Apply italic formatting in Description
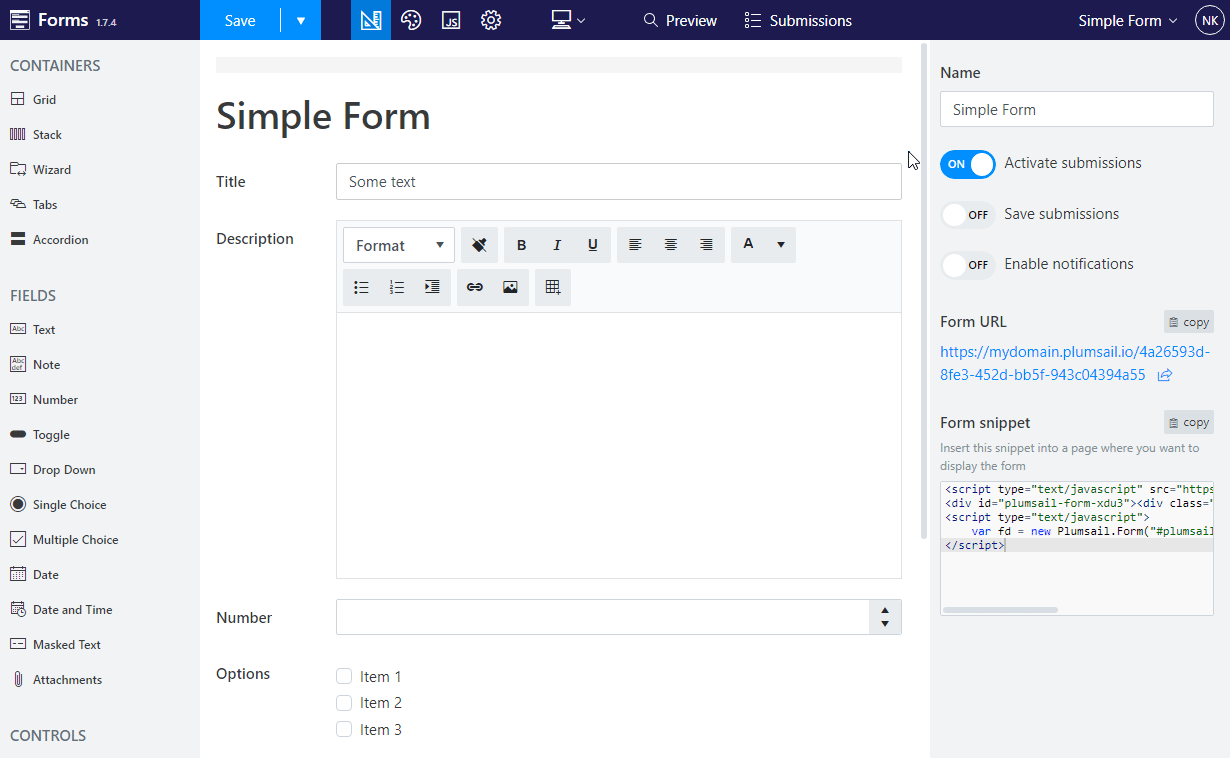The height and width of the screenshot is (758, 1230). 557,245
